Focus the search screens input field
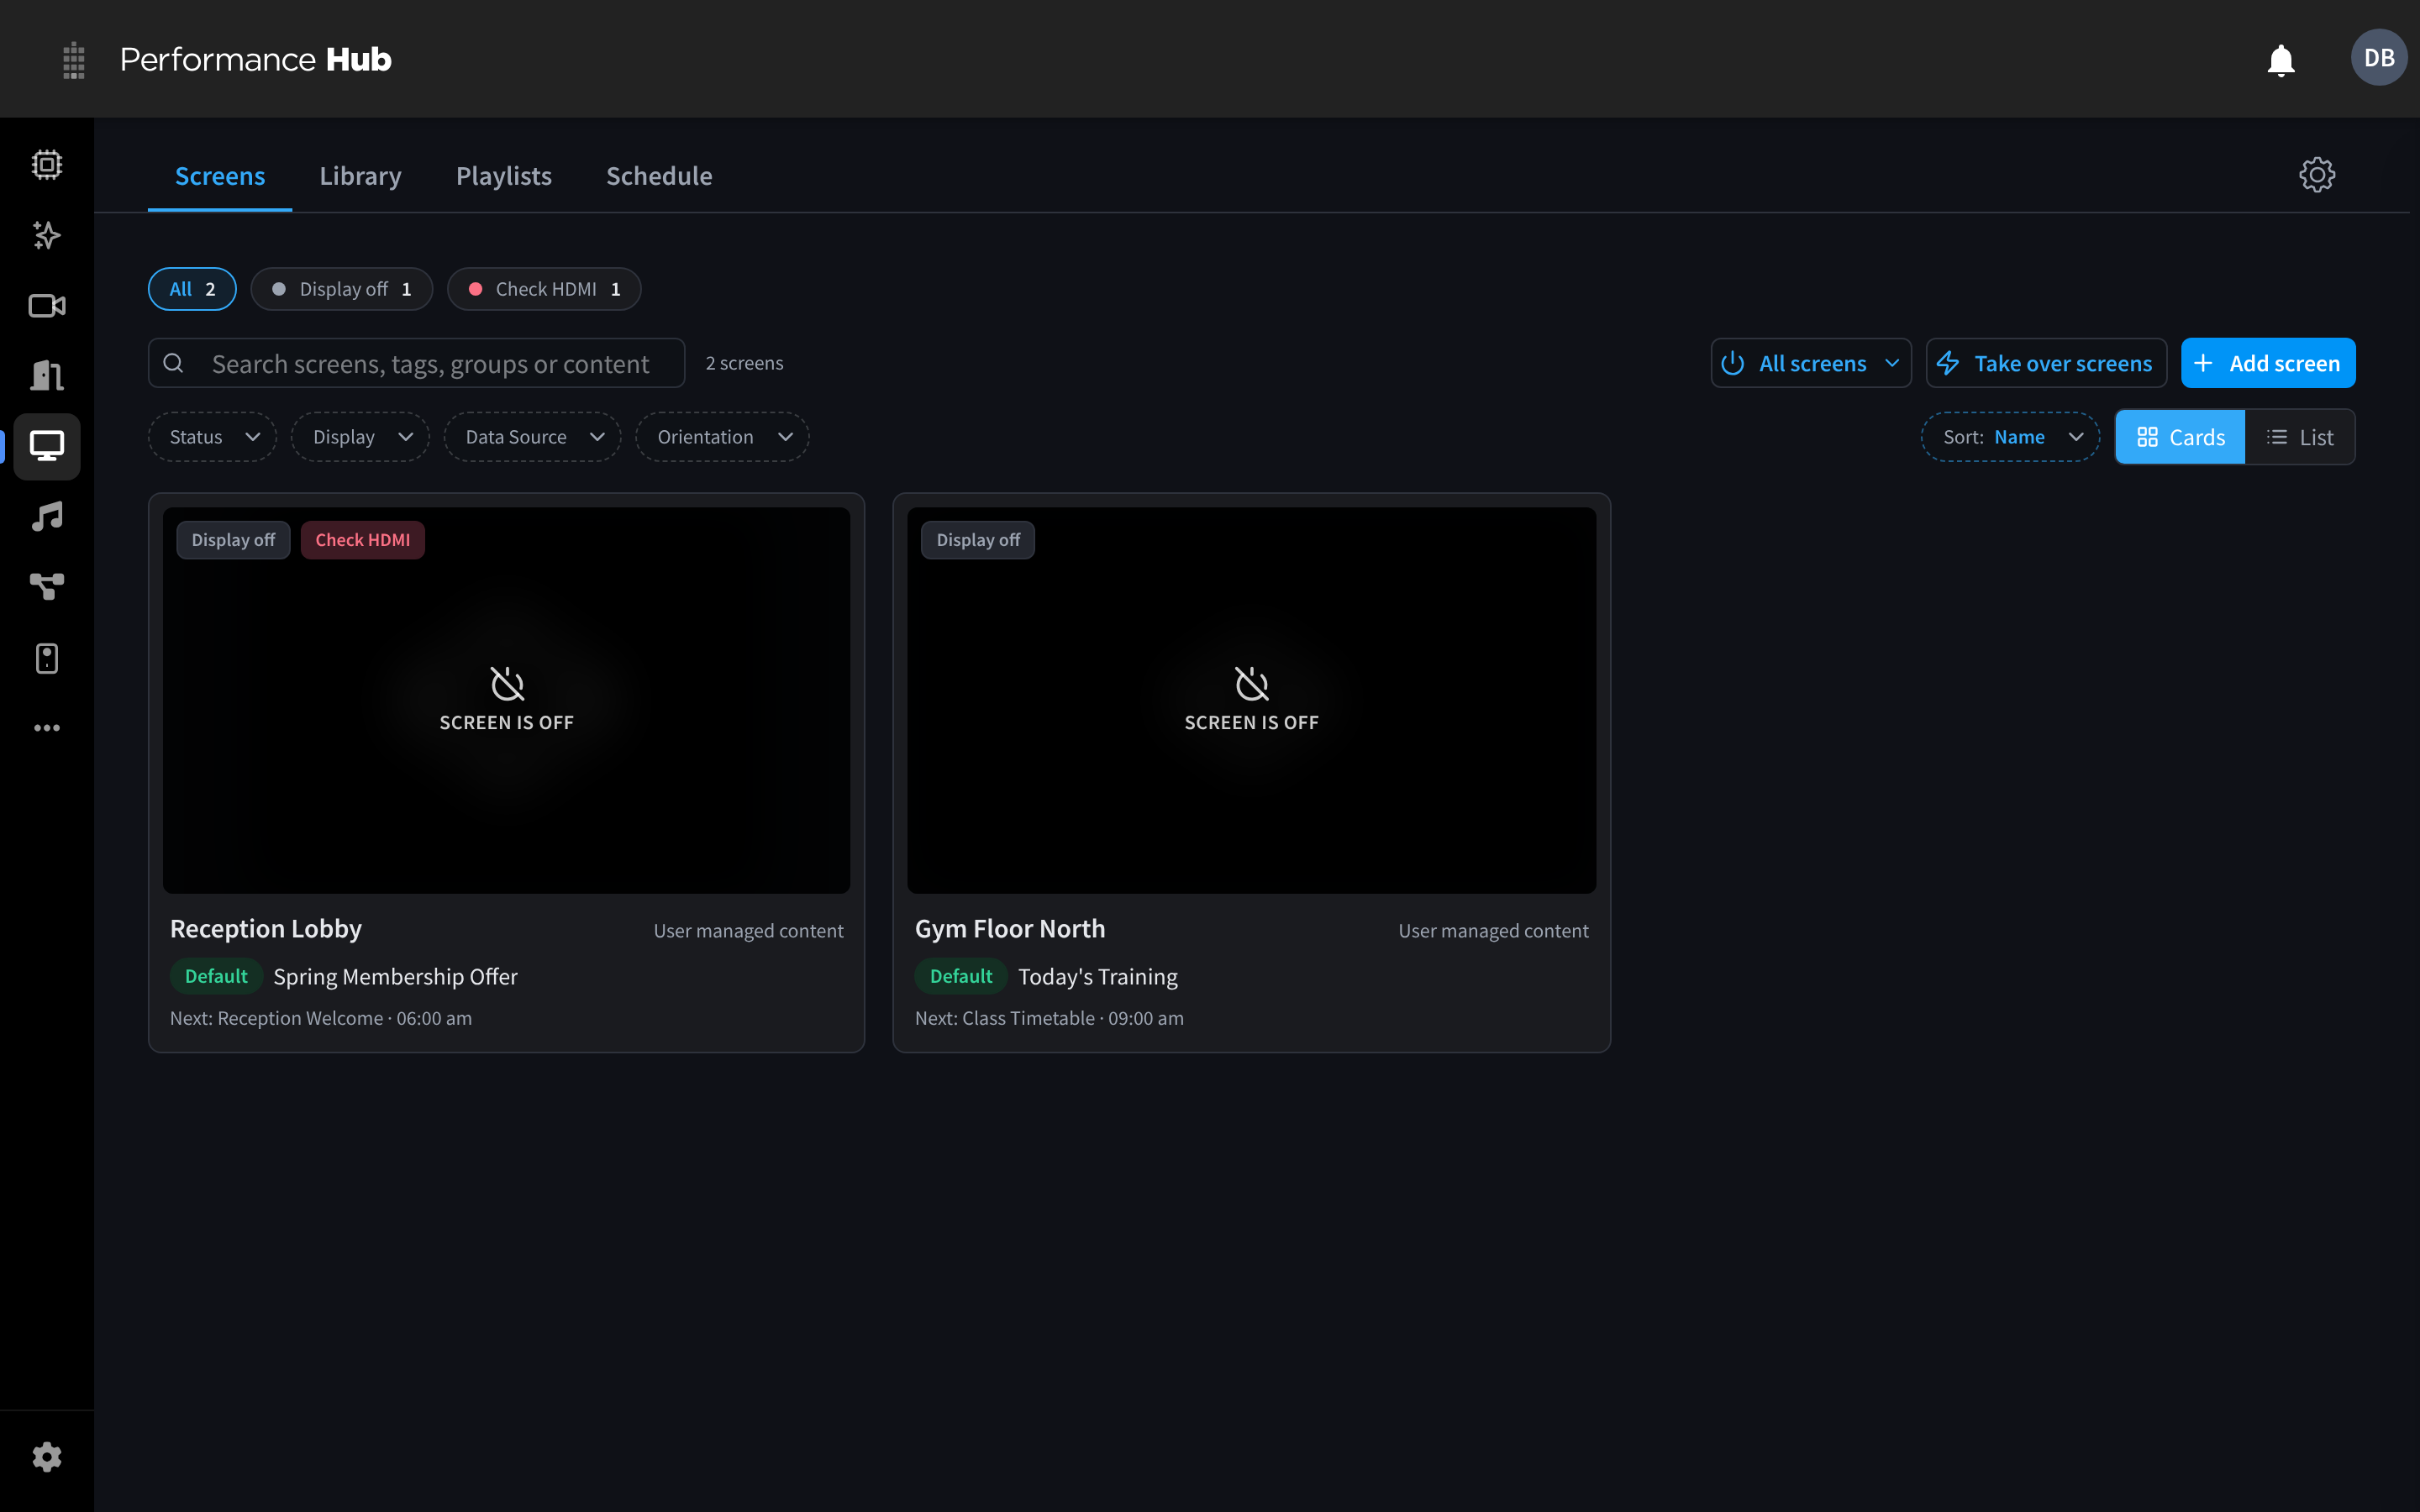2420x1512 pixels. pyautogui.click(x=417, y=363)
